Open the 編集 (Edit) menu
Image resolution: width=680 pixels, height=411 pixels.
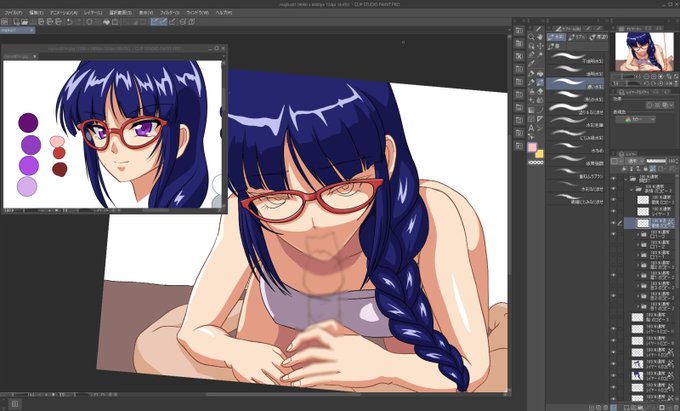tap(35, 13)
